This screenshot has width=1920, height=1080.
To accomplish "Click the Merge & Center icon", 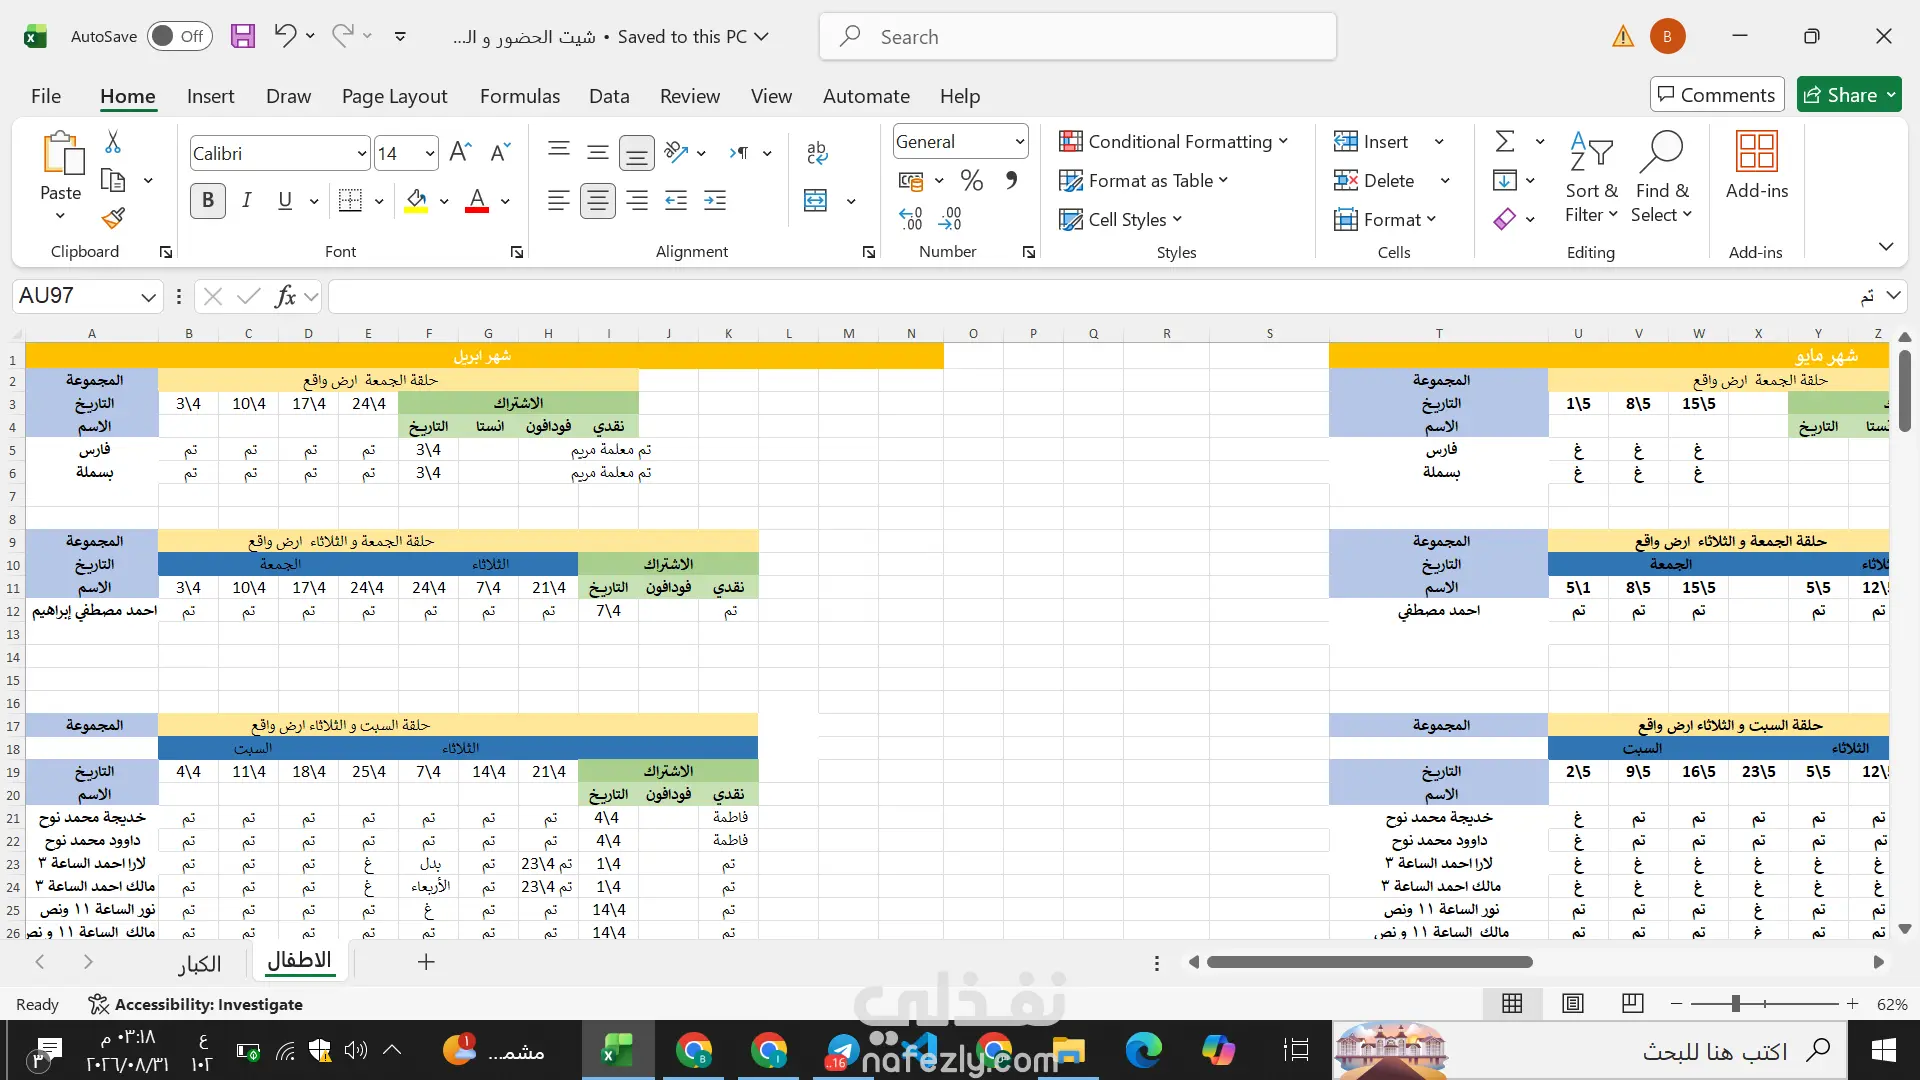I will (x=816, y=201).
